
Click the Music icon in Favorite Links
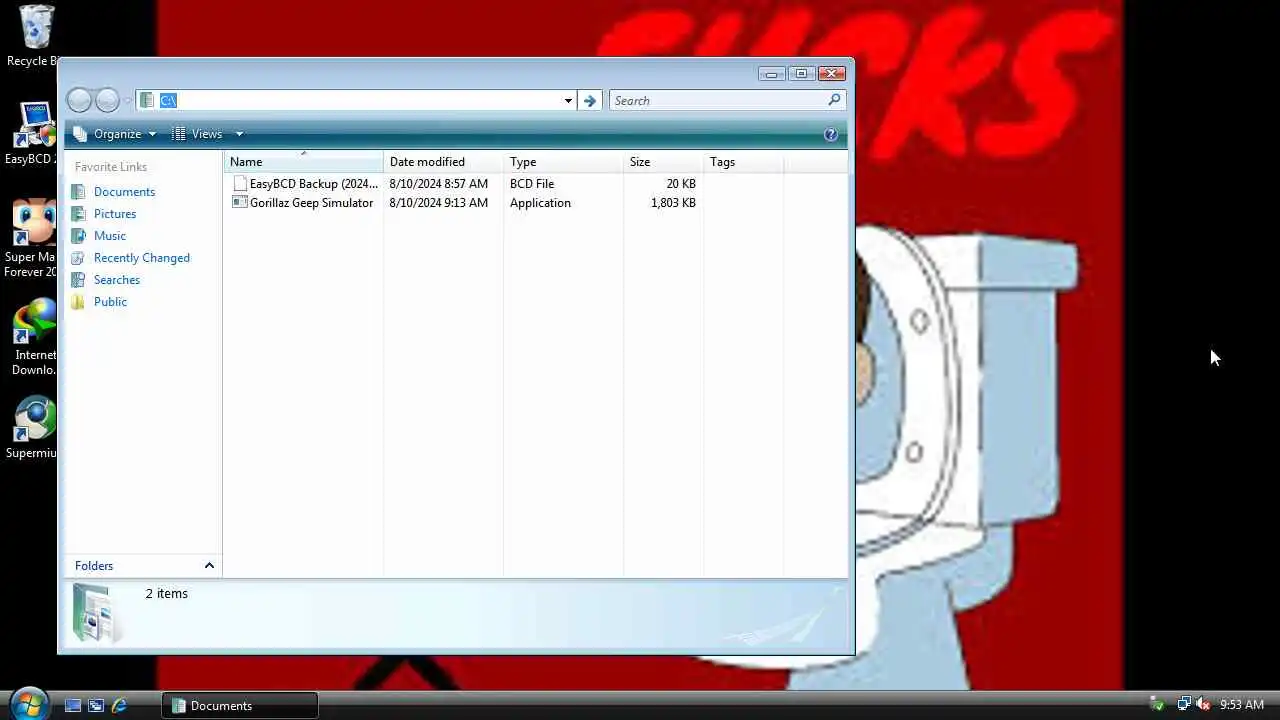pos(79,235)
